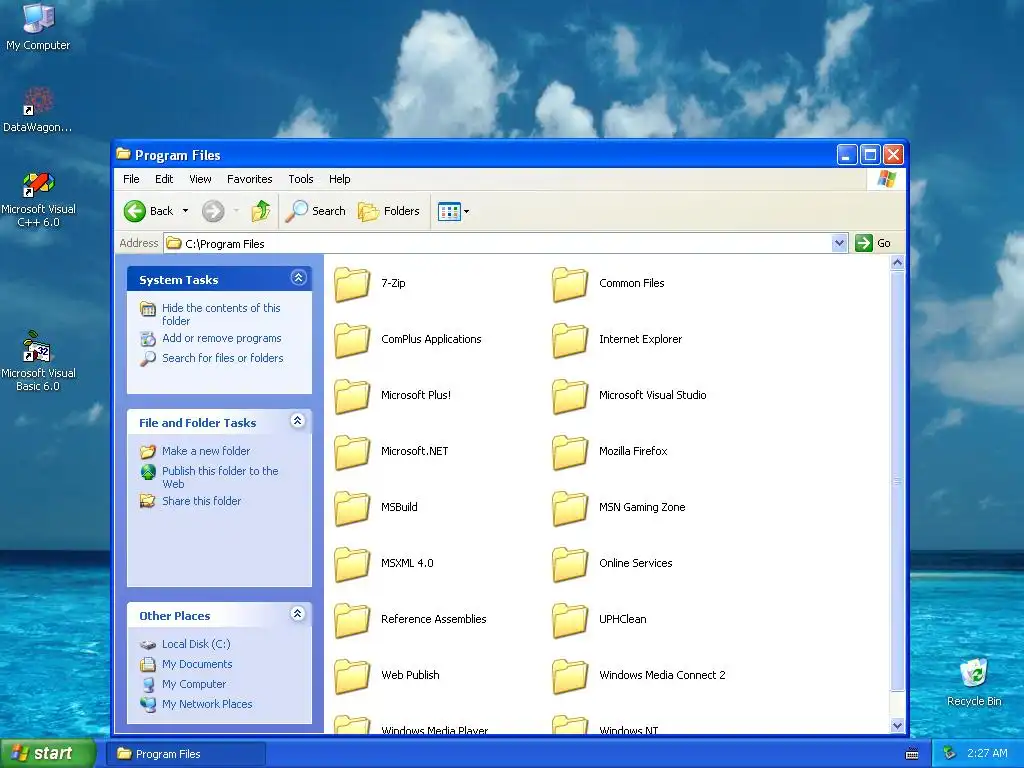The image size is (1024, 768).
Task: Go to My Documents in Other Places
Action: pyautogui.click(x=197, y=664)
